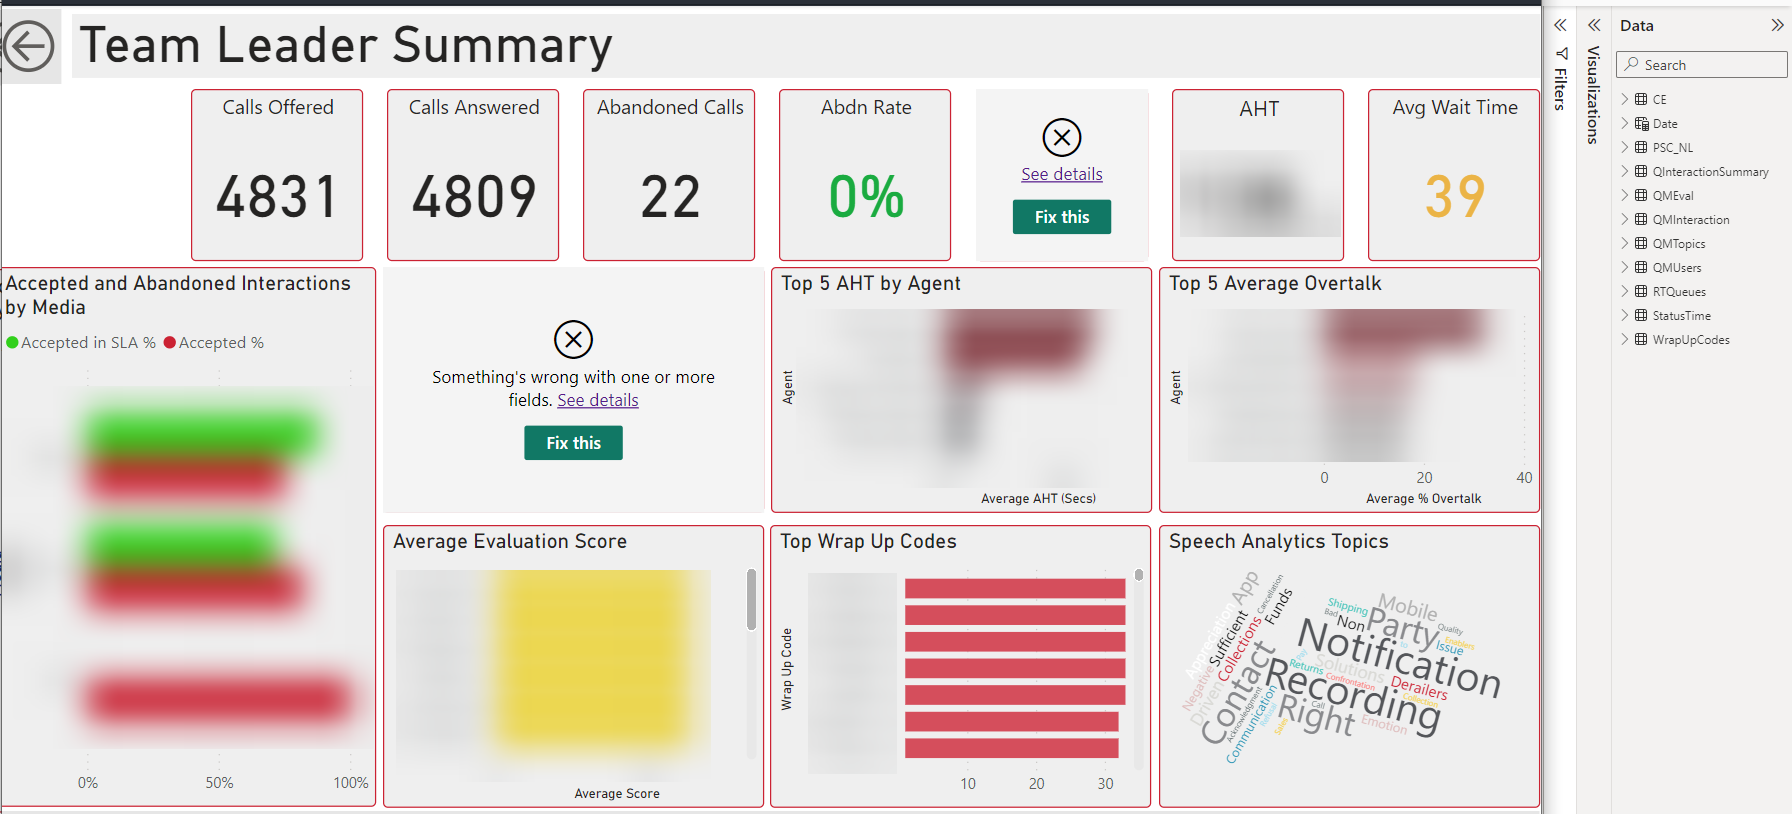Open See details link in error visual
This screenshot has height=814, width=1792.
(x=598, y=400)
